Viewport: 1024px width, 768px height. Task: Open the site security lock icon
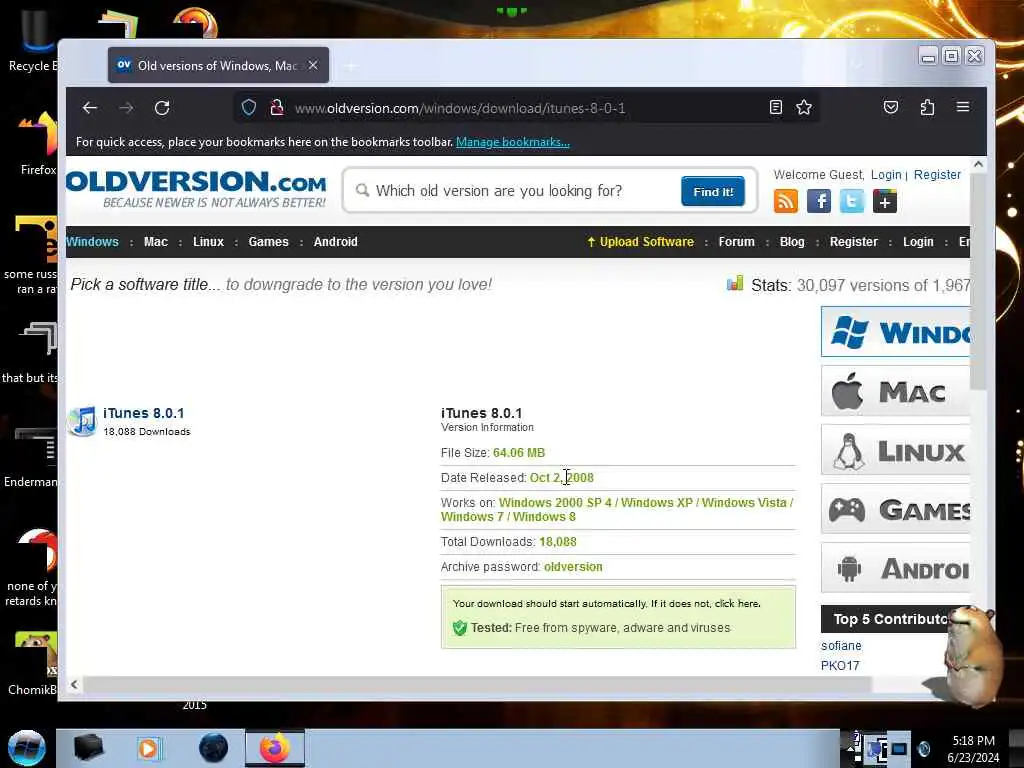(x=277, y=107)
